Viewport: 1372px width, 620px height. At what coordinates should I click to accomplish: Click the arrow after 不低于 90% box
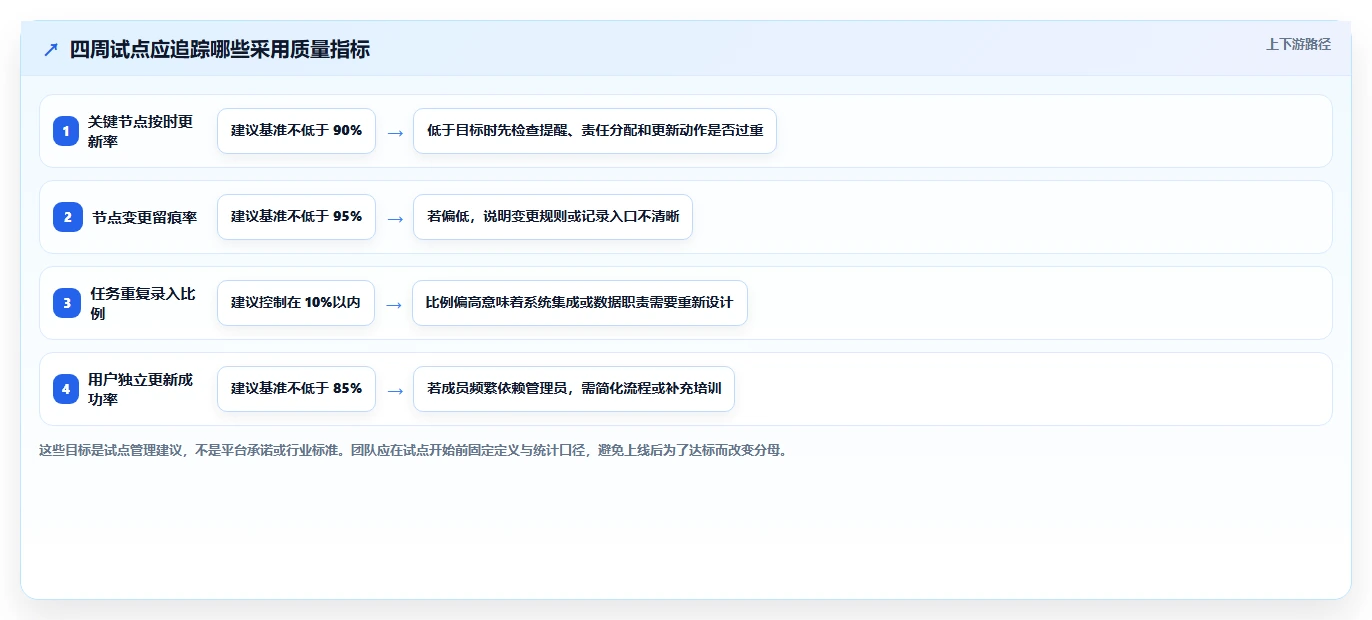pyautogui.click(x=395, y=132)
